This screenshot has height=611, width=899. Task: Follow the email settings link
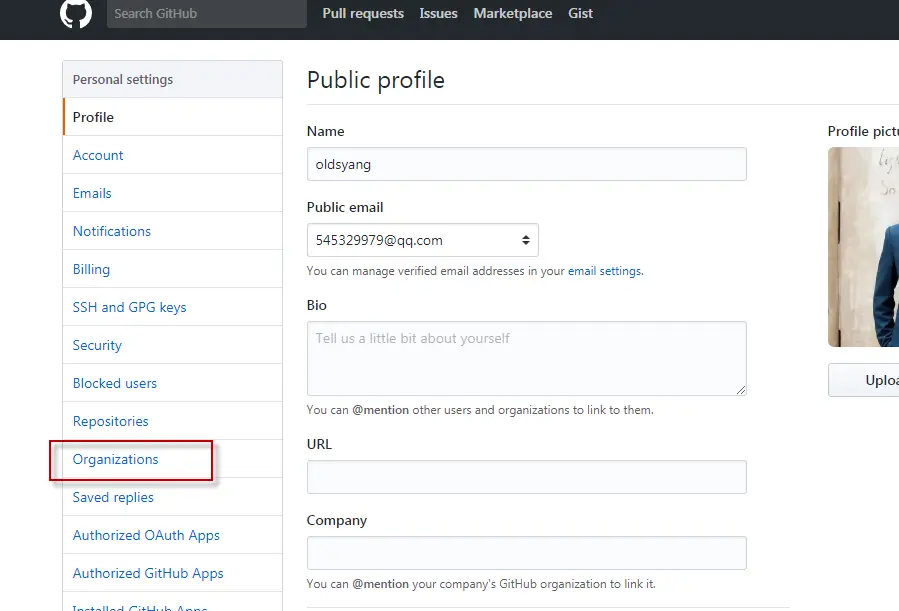click(x=604, y=271)
